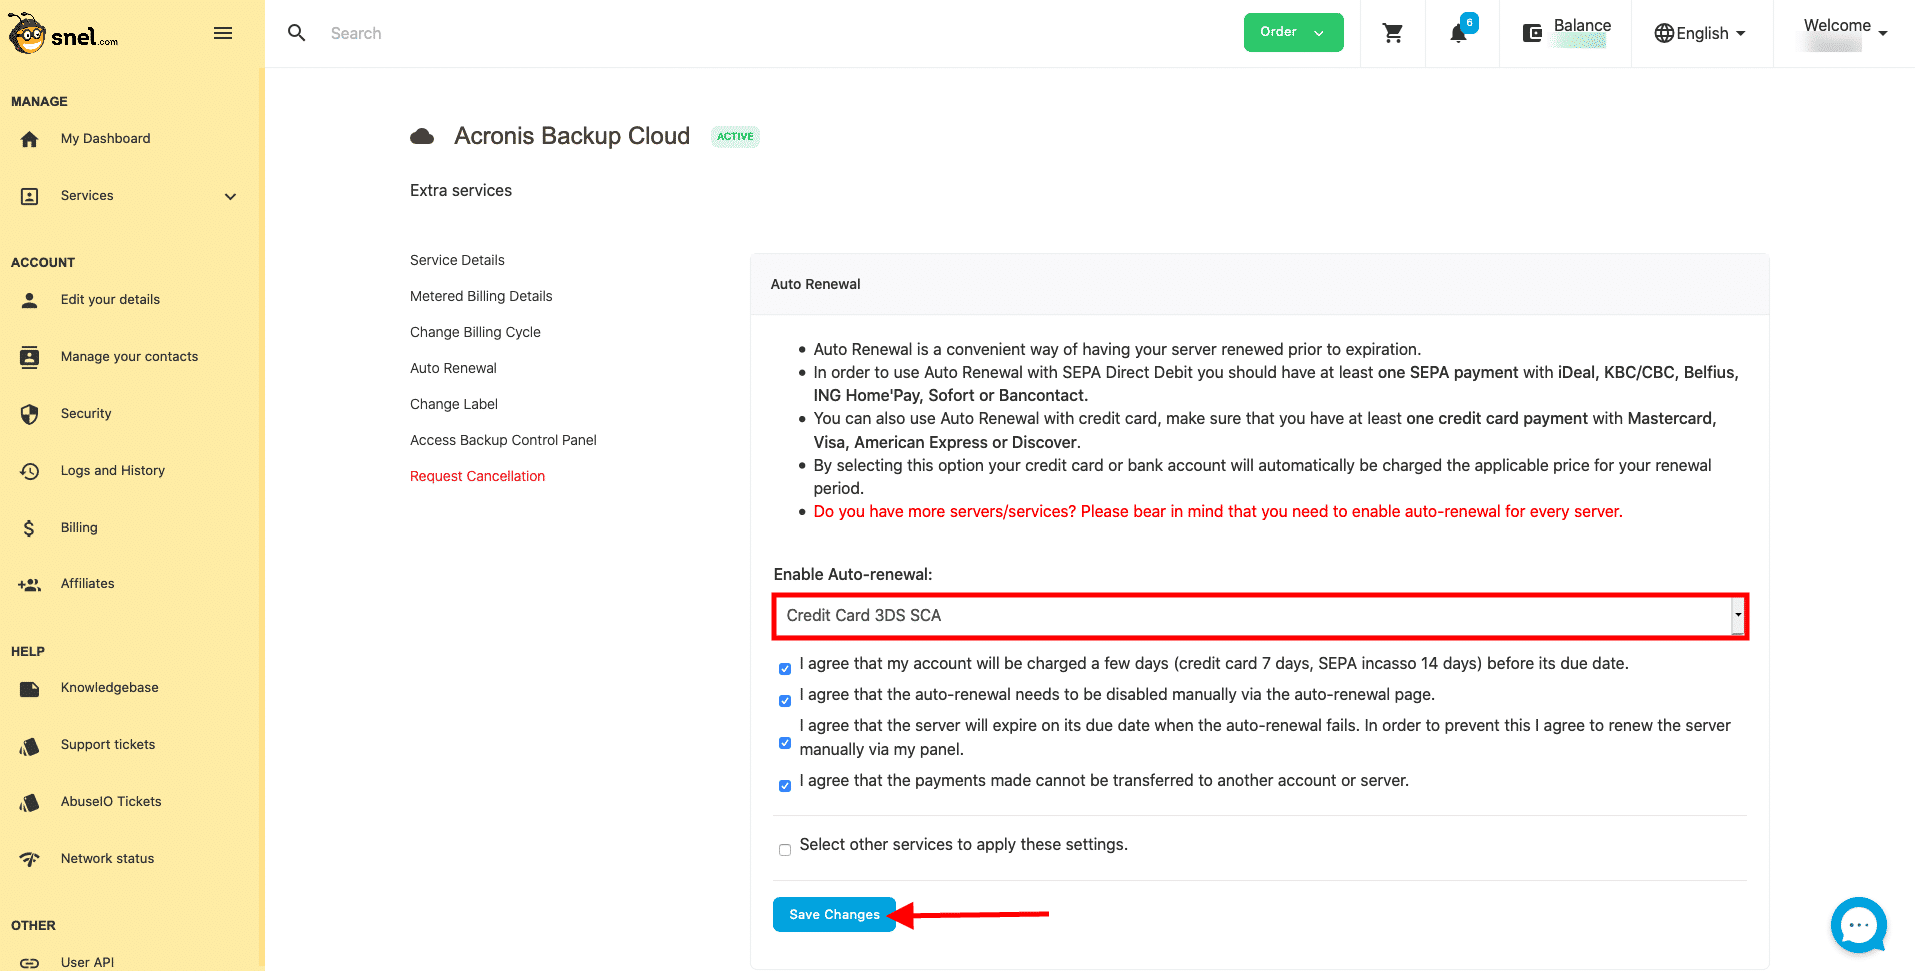Image resolution: width=1915 pixels, height=971 pixels.
Task: Click the Logs and History clock icon
Action: [30, 471]
